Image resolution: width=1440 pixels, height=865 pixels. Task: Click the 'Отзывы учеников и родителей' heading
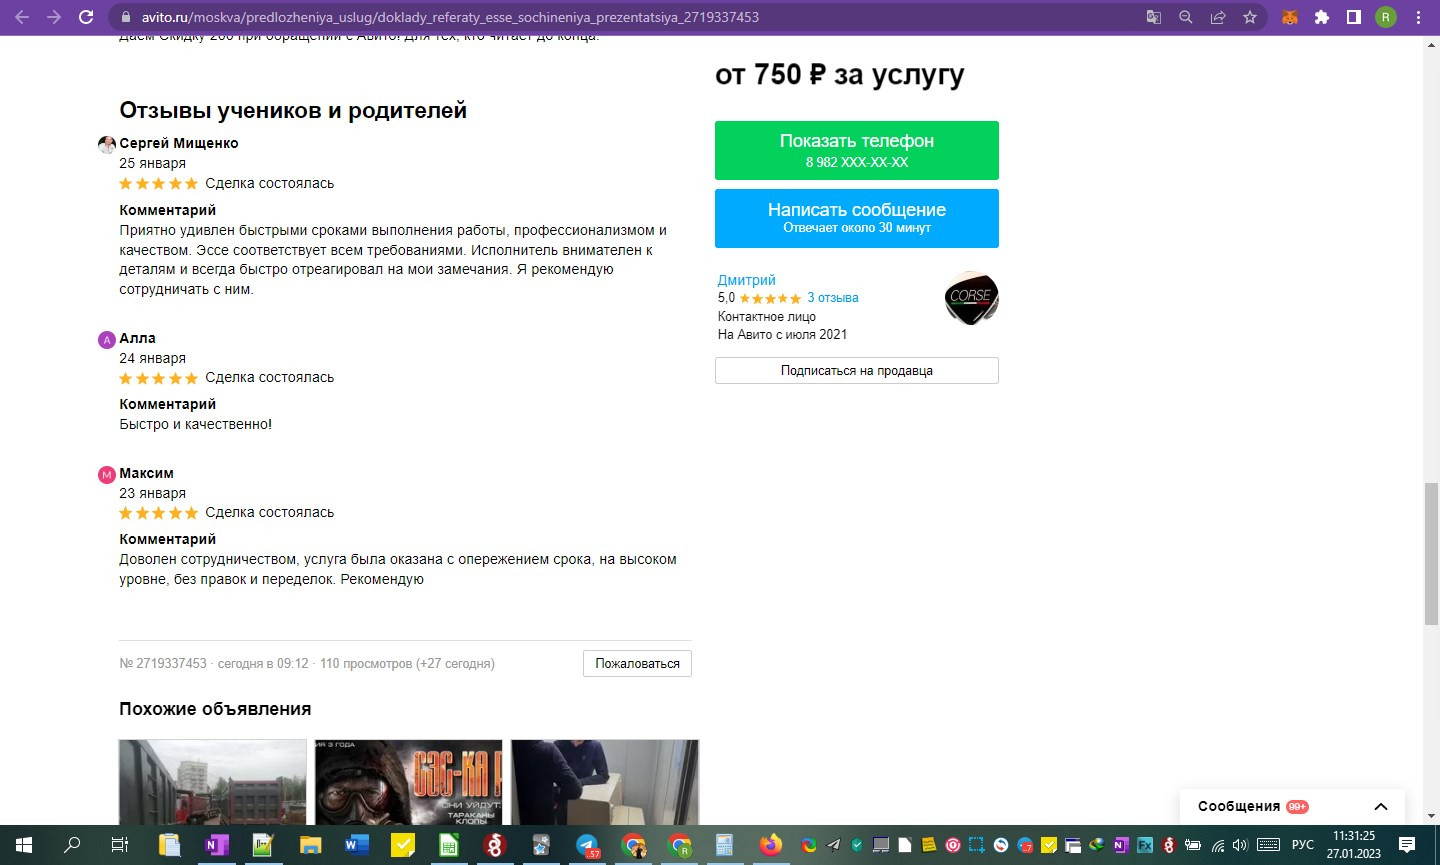point(293,110)
